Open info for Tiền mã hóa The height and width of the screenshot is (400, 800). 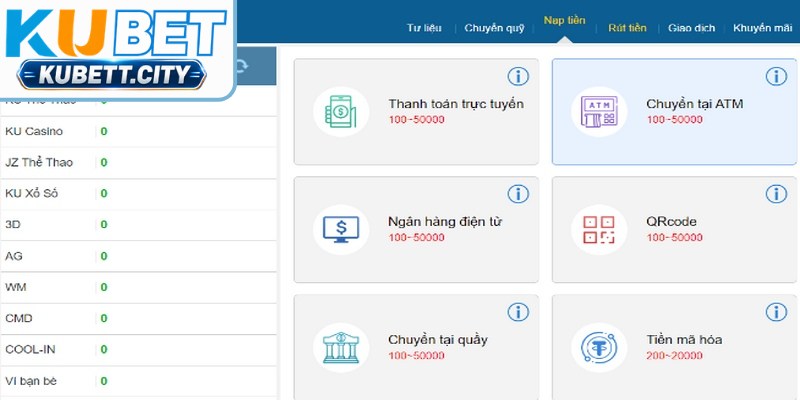point(776,312)
